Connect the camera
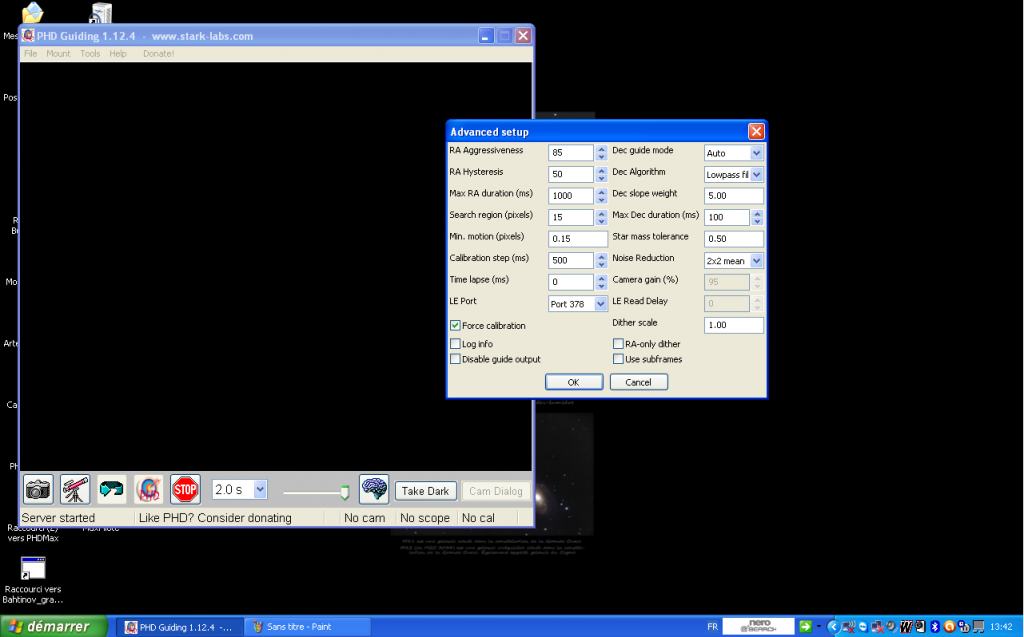This screenshot has width=1024, height=637. click(x=37, y=489)
